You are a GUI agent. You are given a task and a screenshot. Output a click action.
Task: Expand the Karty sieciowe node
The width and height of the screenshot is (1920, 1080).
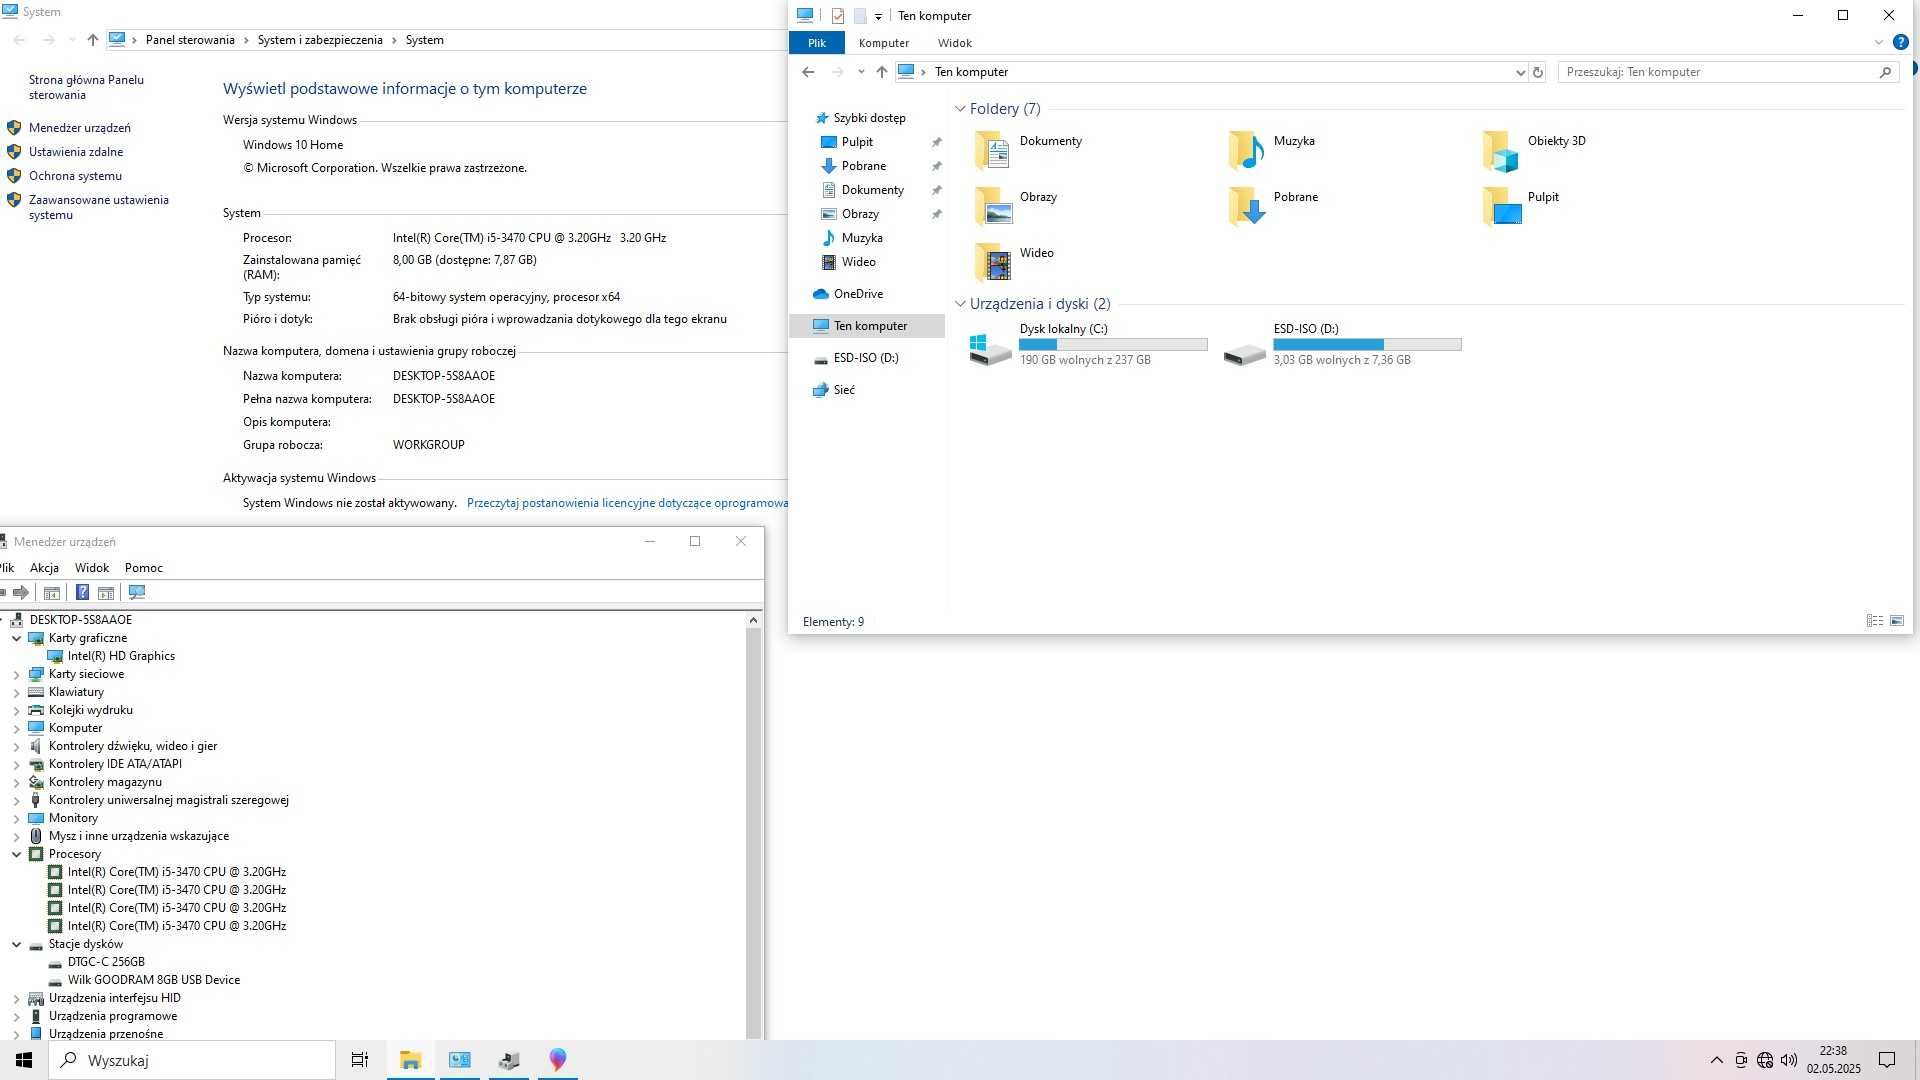[x=16, y=674]
